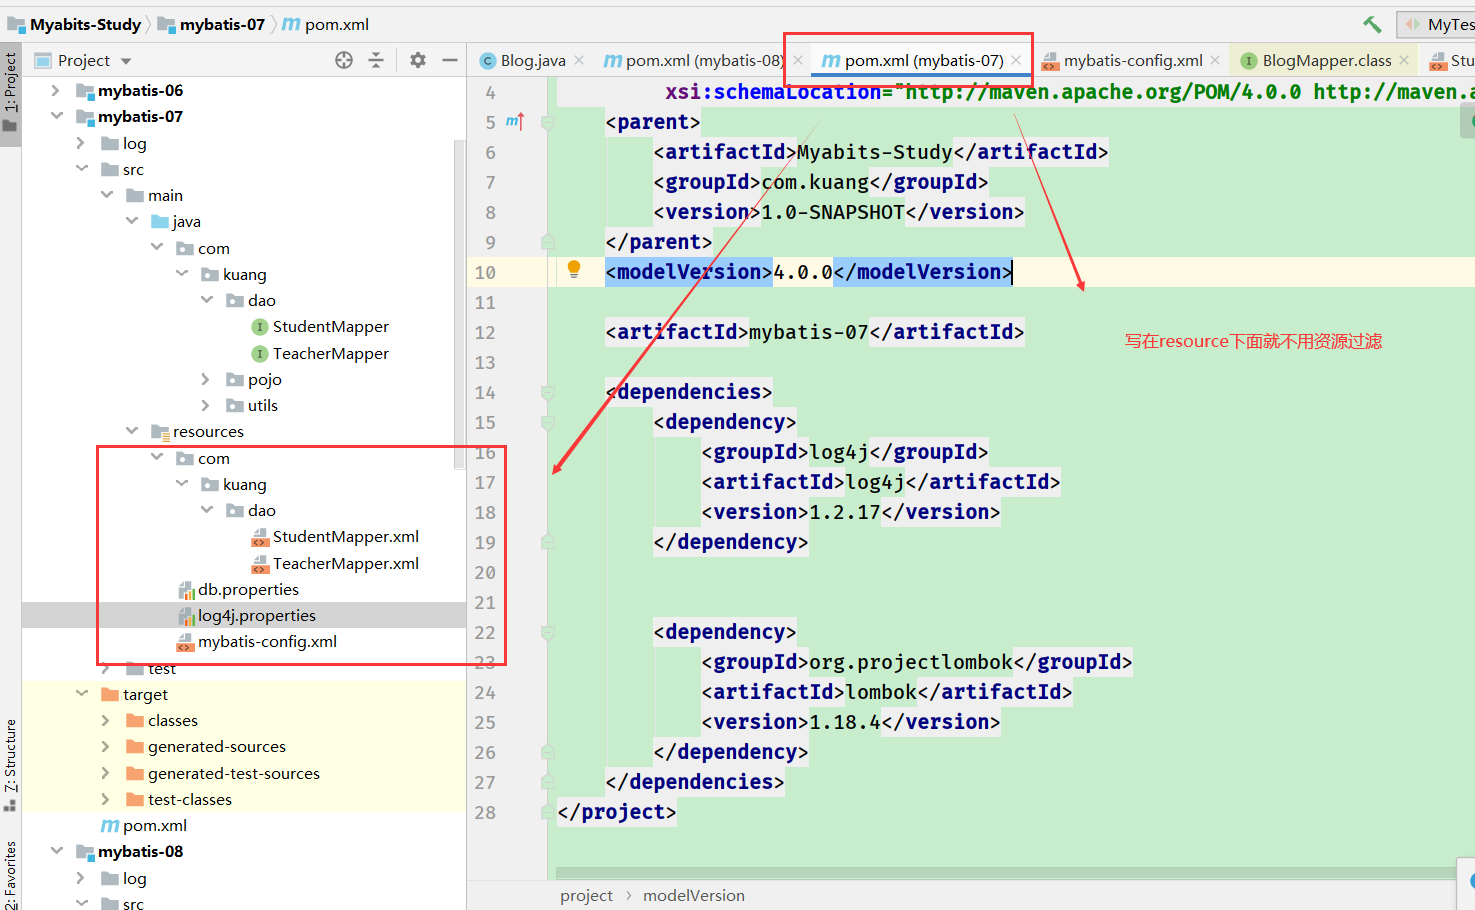Click the log4j version 1.2.17 text
Image resolution: width=1475 pixels, height=910 pixels.
pos(845,512)
